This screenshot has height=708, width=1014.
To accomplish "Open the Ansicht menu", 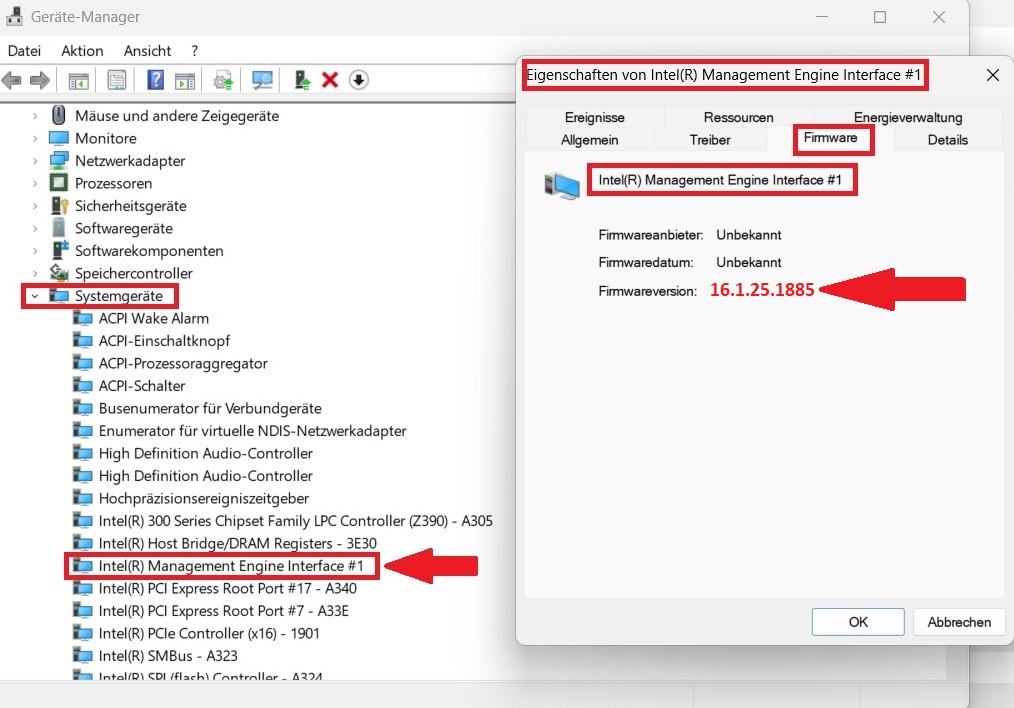I will coord(147,50).
